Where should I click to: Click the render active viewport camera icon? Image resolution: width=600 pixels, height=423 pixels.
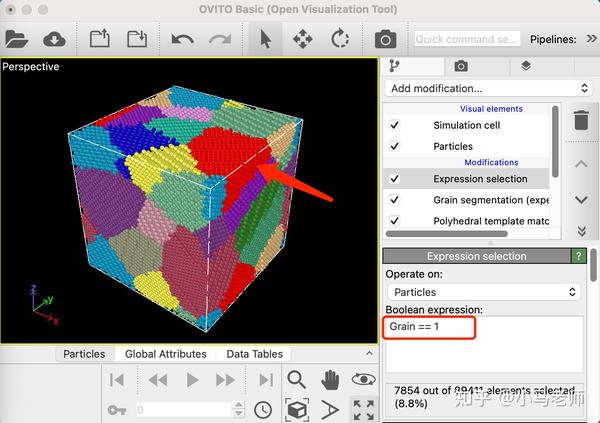coord(385,39)
